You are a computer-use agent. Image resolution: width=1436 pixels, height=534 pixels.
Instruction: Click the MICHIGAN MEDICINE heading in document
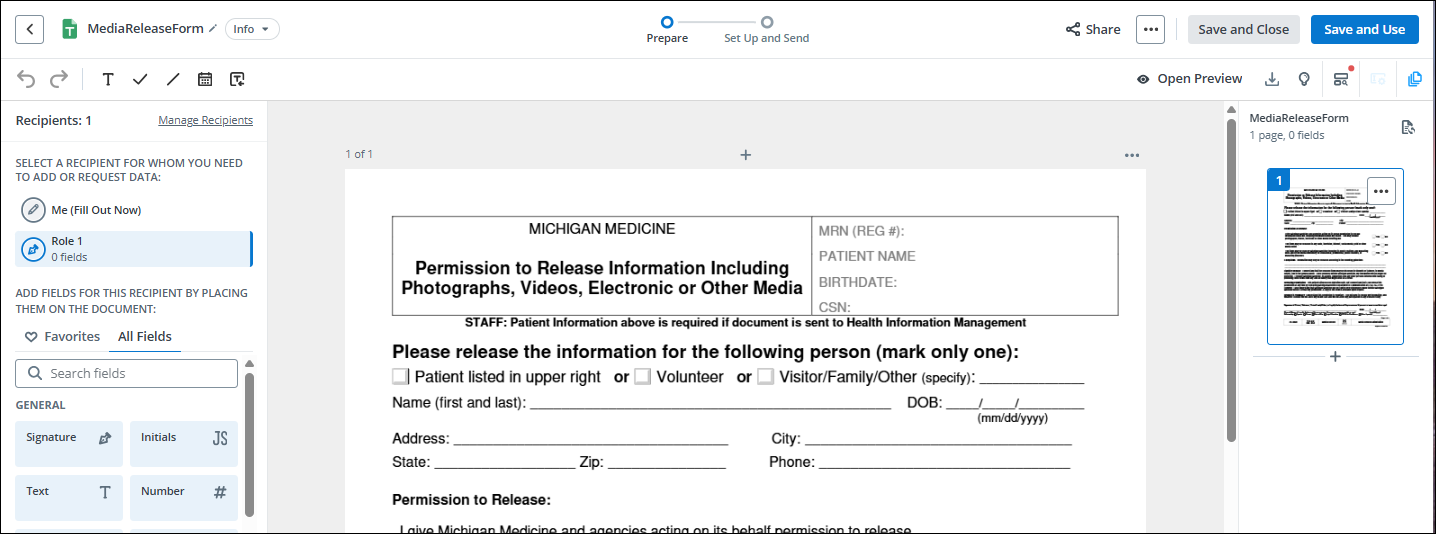tap(602, 229)
